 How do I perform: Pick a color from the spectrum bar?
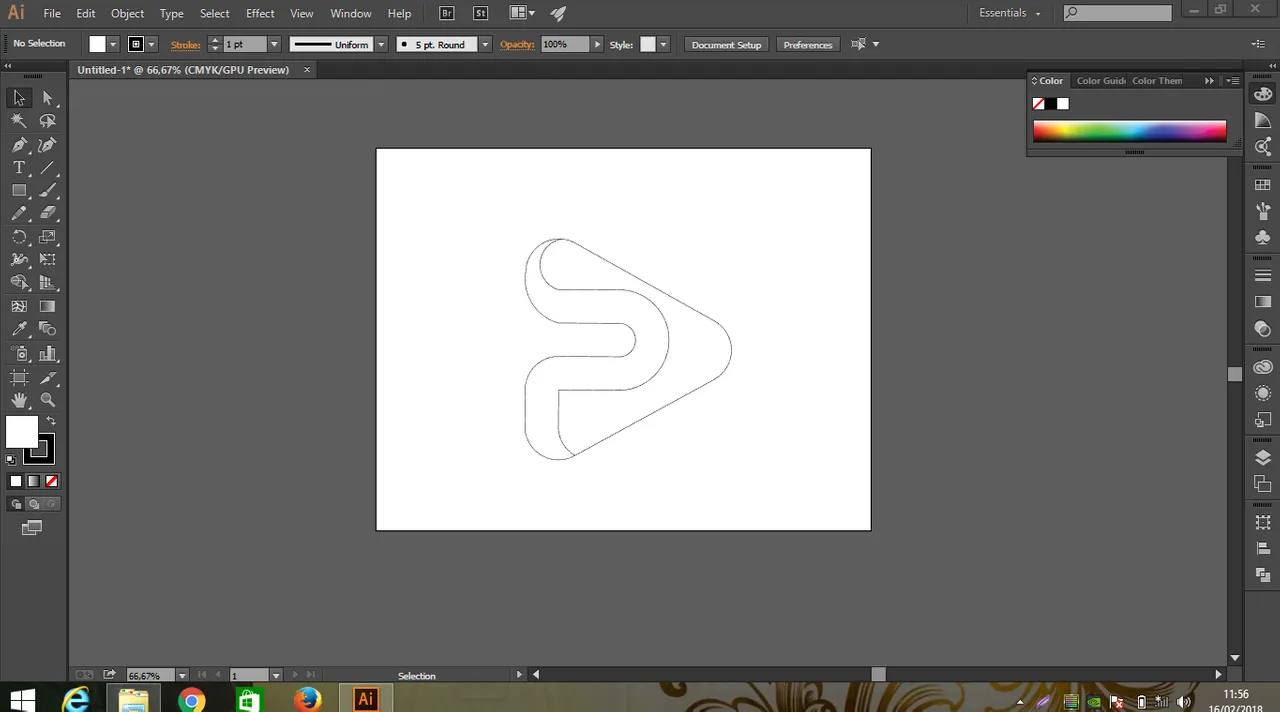[1129, 131]
